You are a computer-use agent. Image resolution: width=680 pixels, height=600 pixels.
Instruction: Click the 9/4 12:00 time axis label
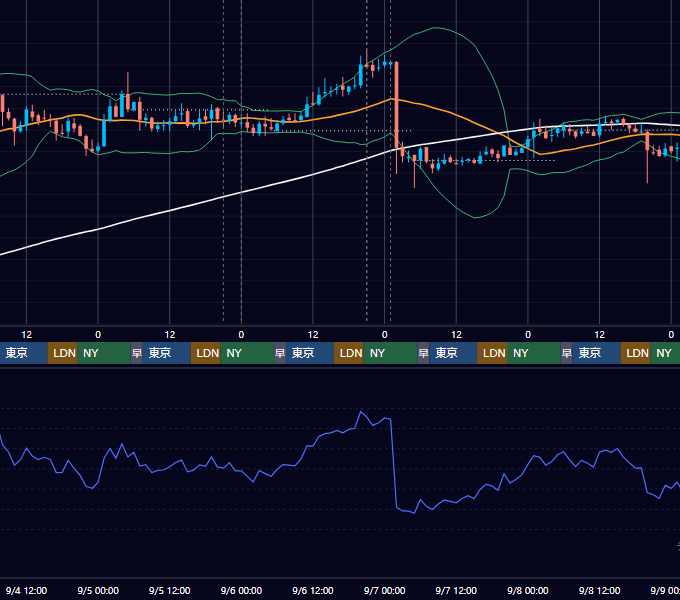pyautogui.click(x=26, y=590)
